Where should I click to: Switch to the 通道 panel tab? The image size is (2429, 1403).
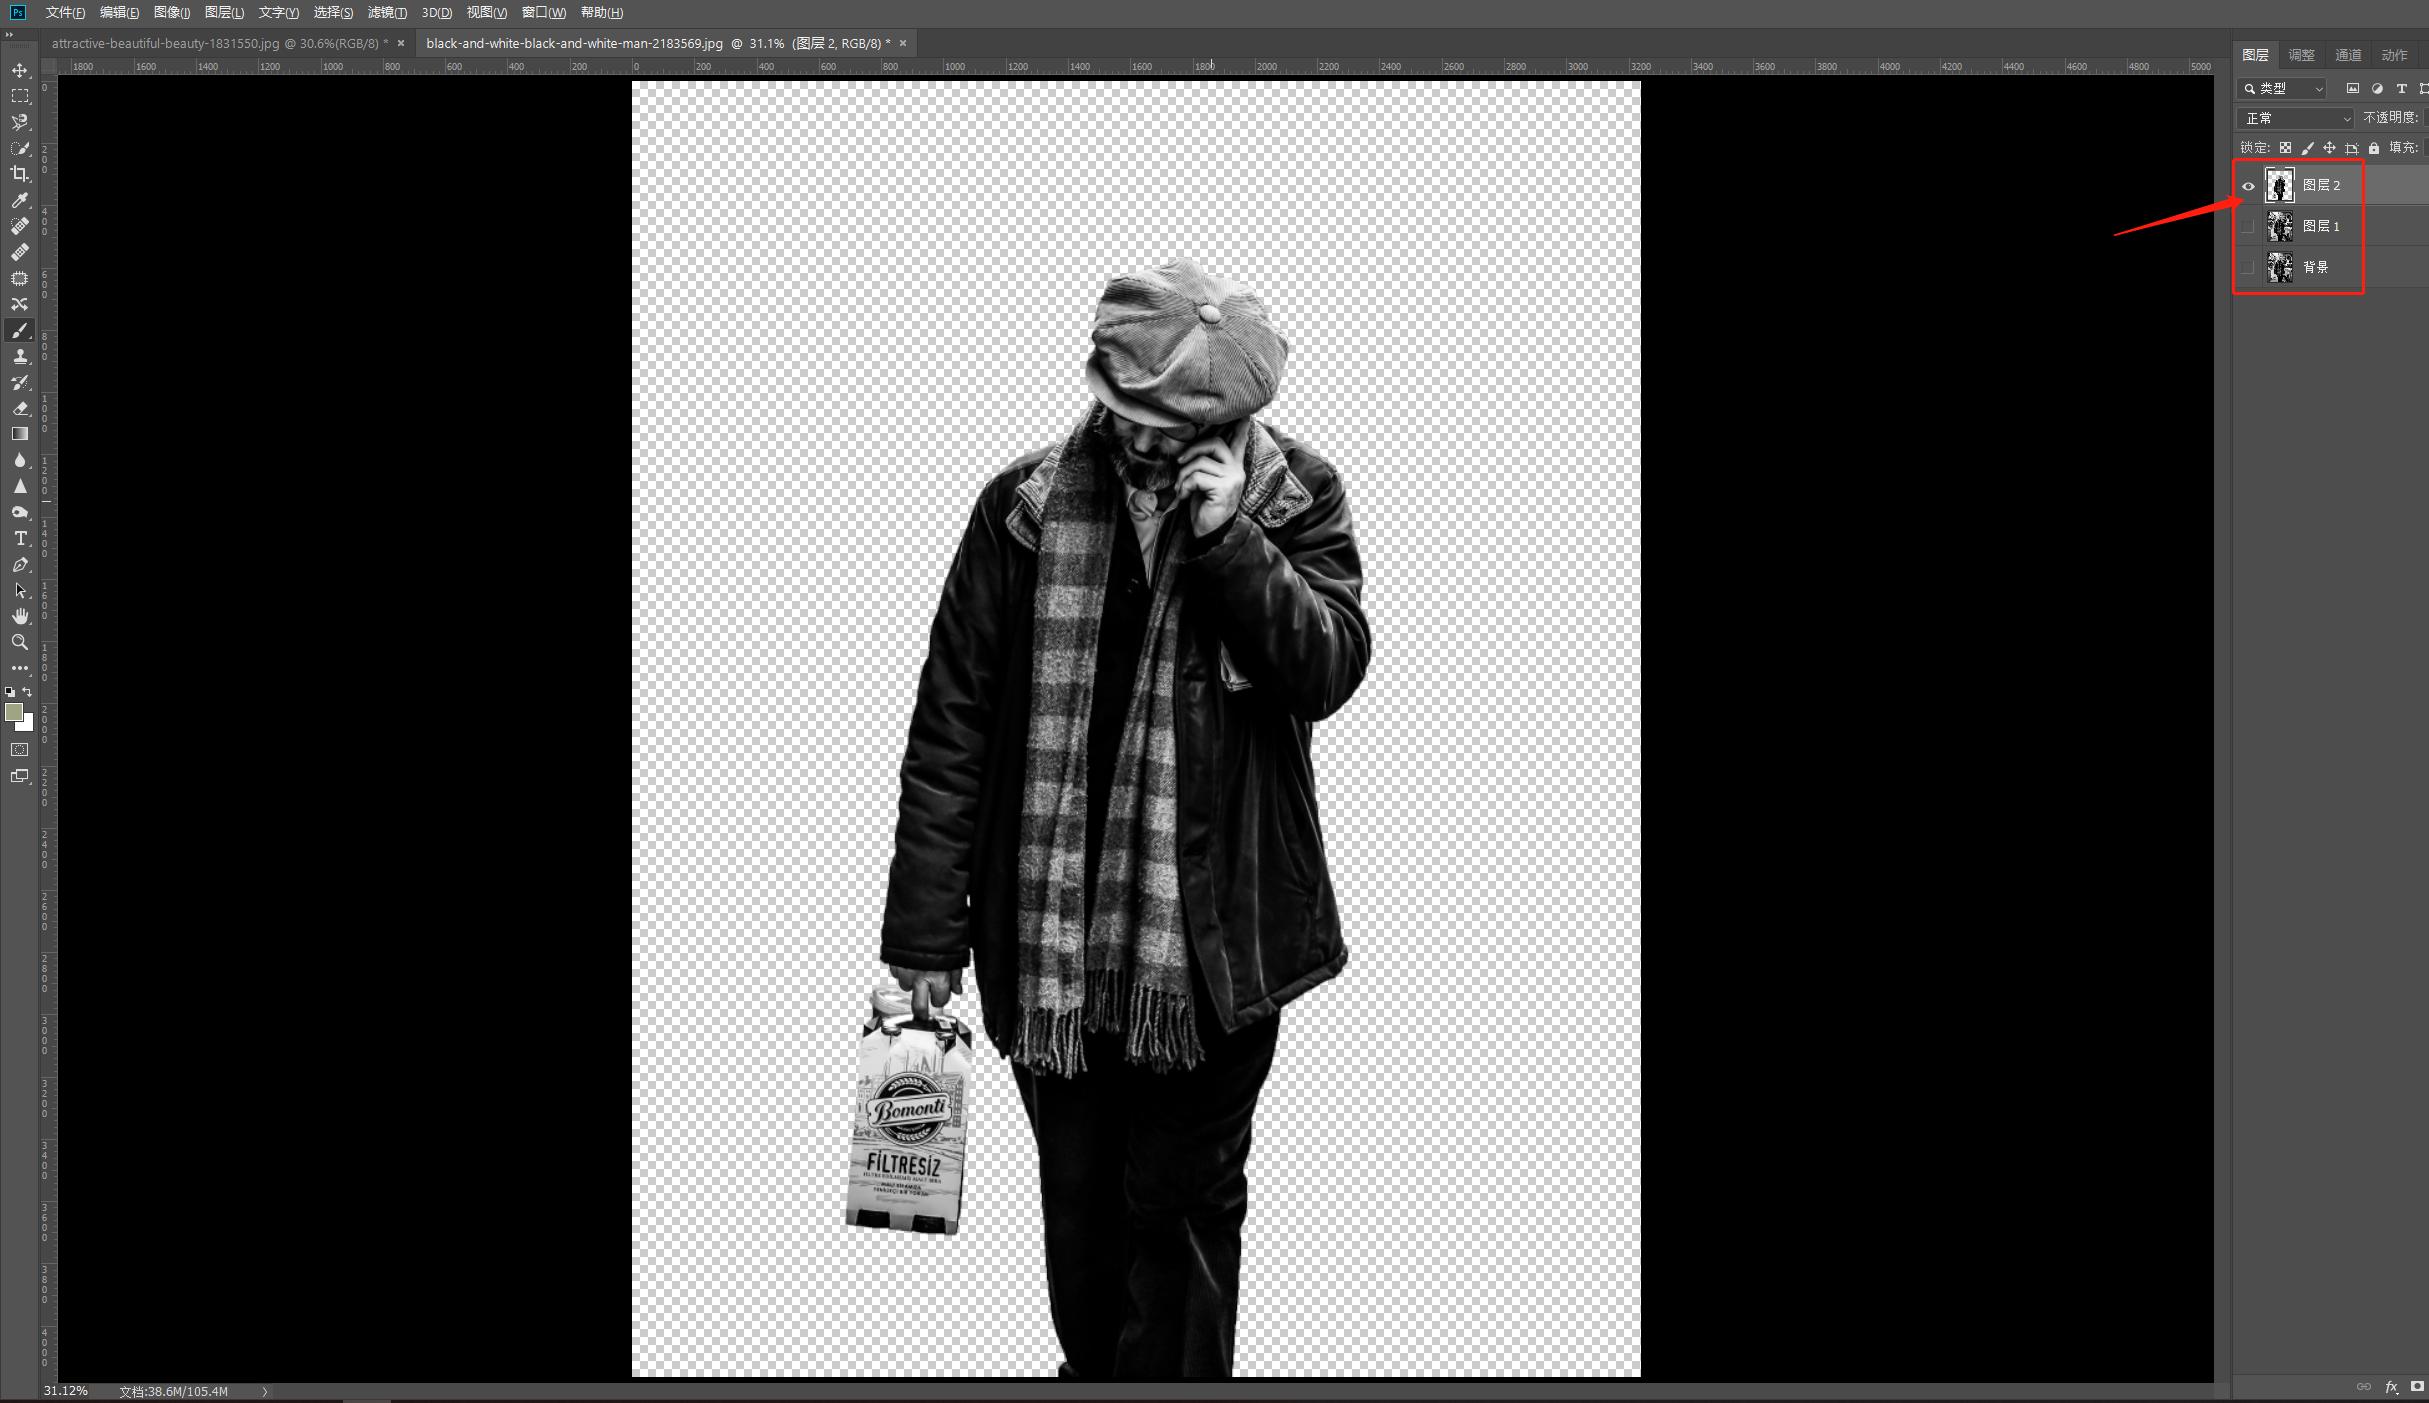pos(2347,55)
